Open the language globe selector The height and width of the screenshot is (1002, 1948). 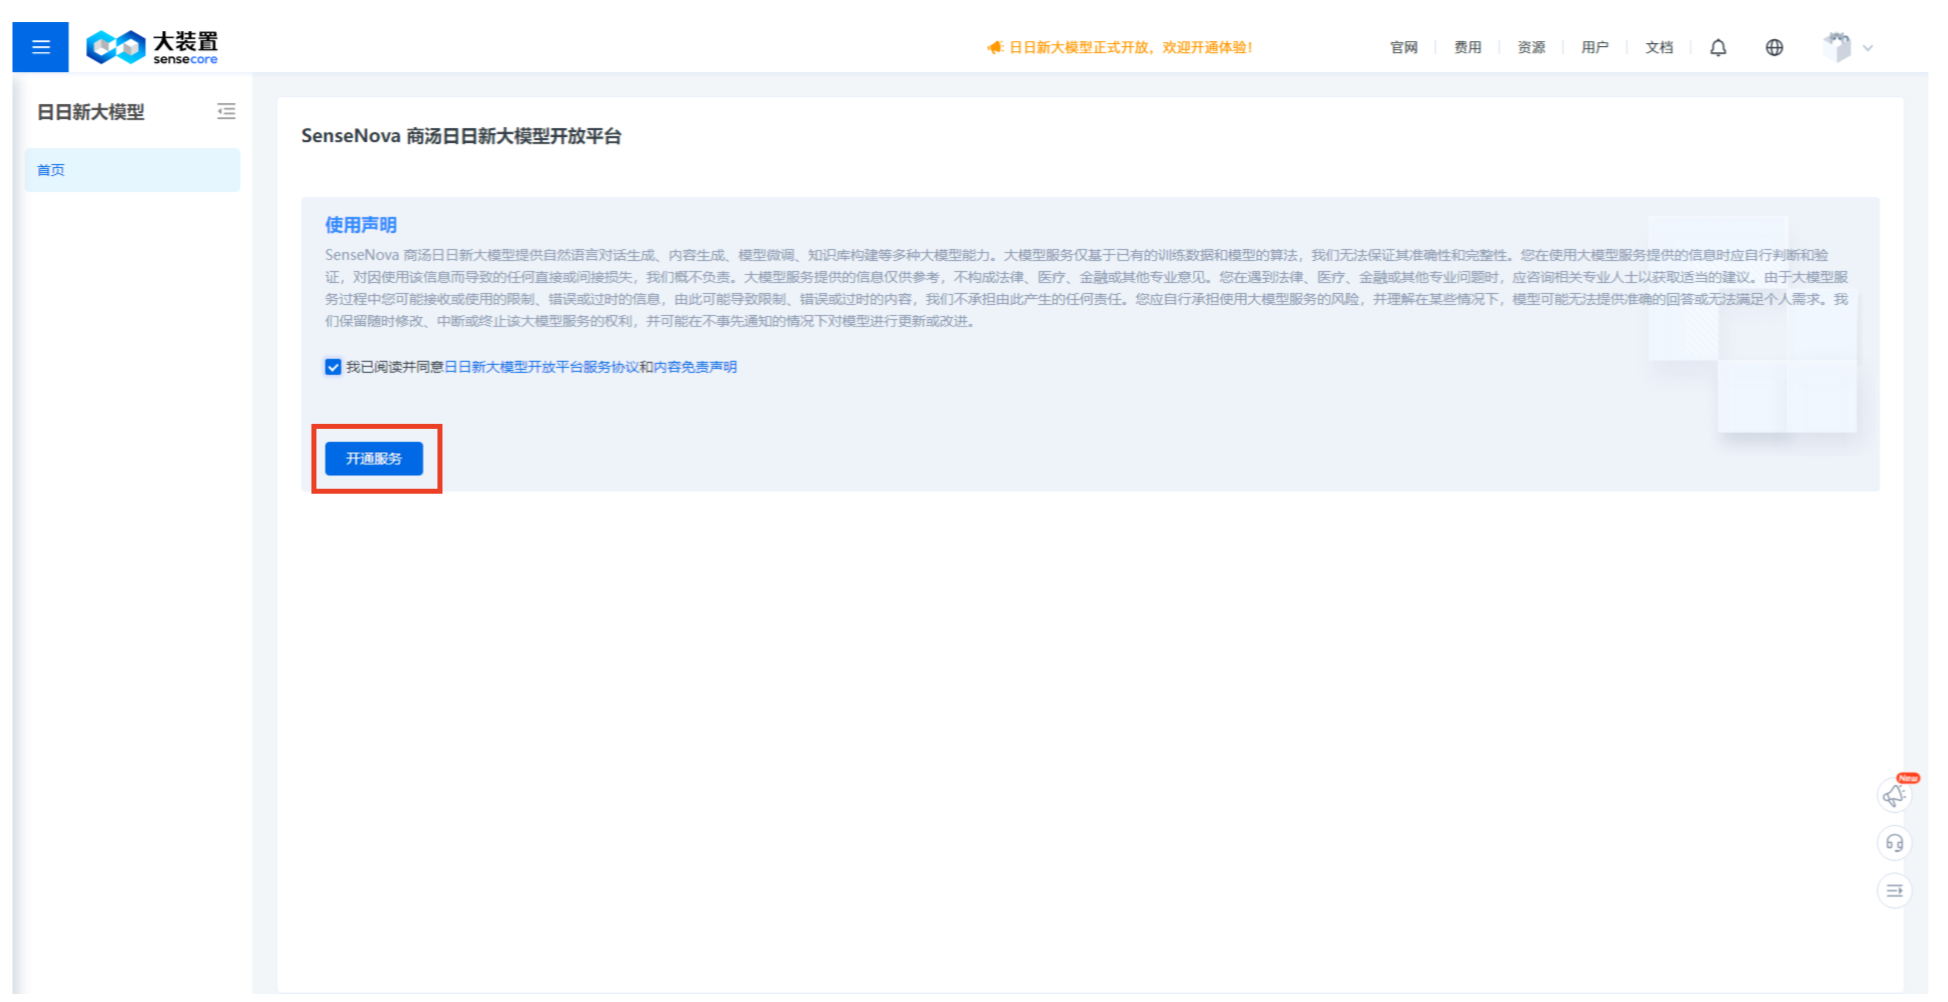(x=1774, y=47)
